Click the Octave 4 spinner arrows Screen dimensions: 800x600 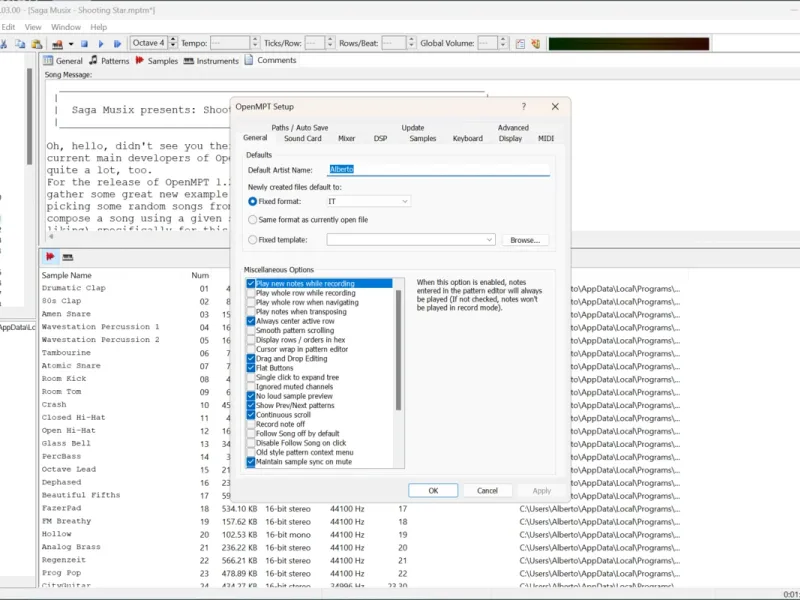[173, 43]
